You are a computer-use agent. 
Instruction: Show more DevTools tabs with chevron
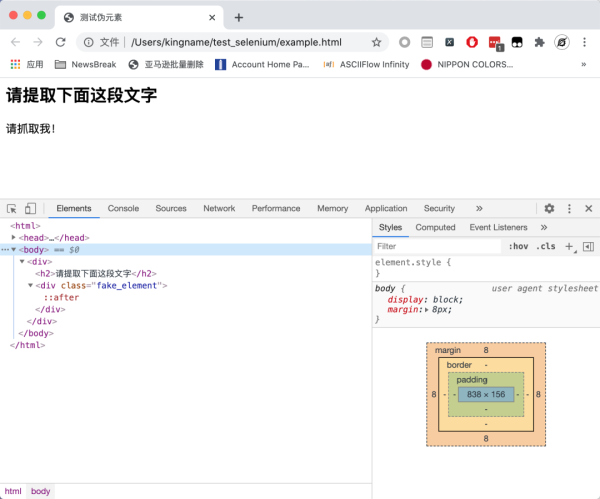[x=479, y=208]
